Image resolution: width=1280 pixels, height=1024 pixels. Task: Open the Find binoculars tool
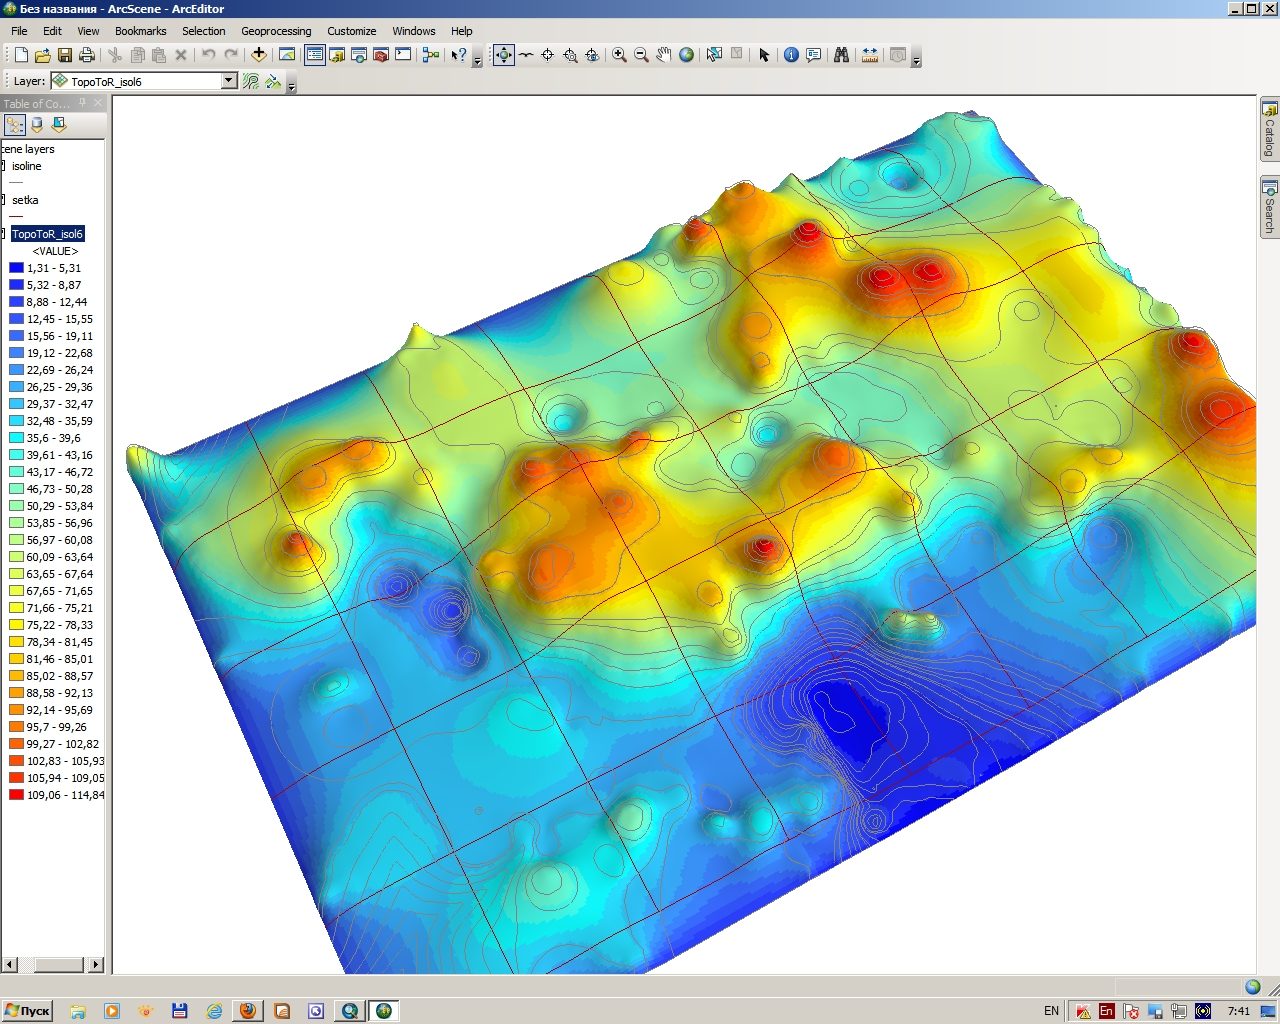tap(841, 55)
